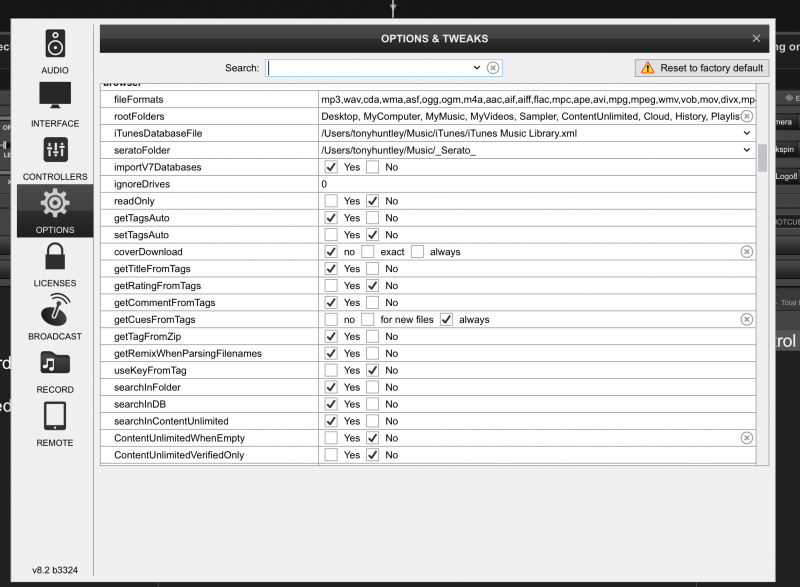Image resolution: width=800 pixels, height=587 pixels.
Task: Check Yes for getRatingFromTags
Action: [x=331, y=286]
